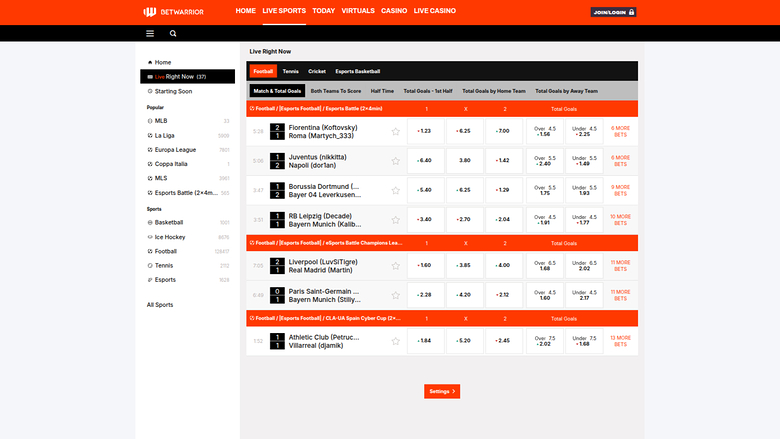Switch to the Cricket sport tab
The height and width of the screenshot is (439, 780).
tap(317, 72)
